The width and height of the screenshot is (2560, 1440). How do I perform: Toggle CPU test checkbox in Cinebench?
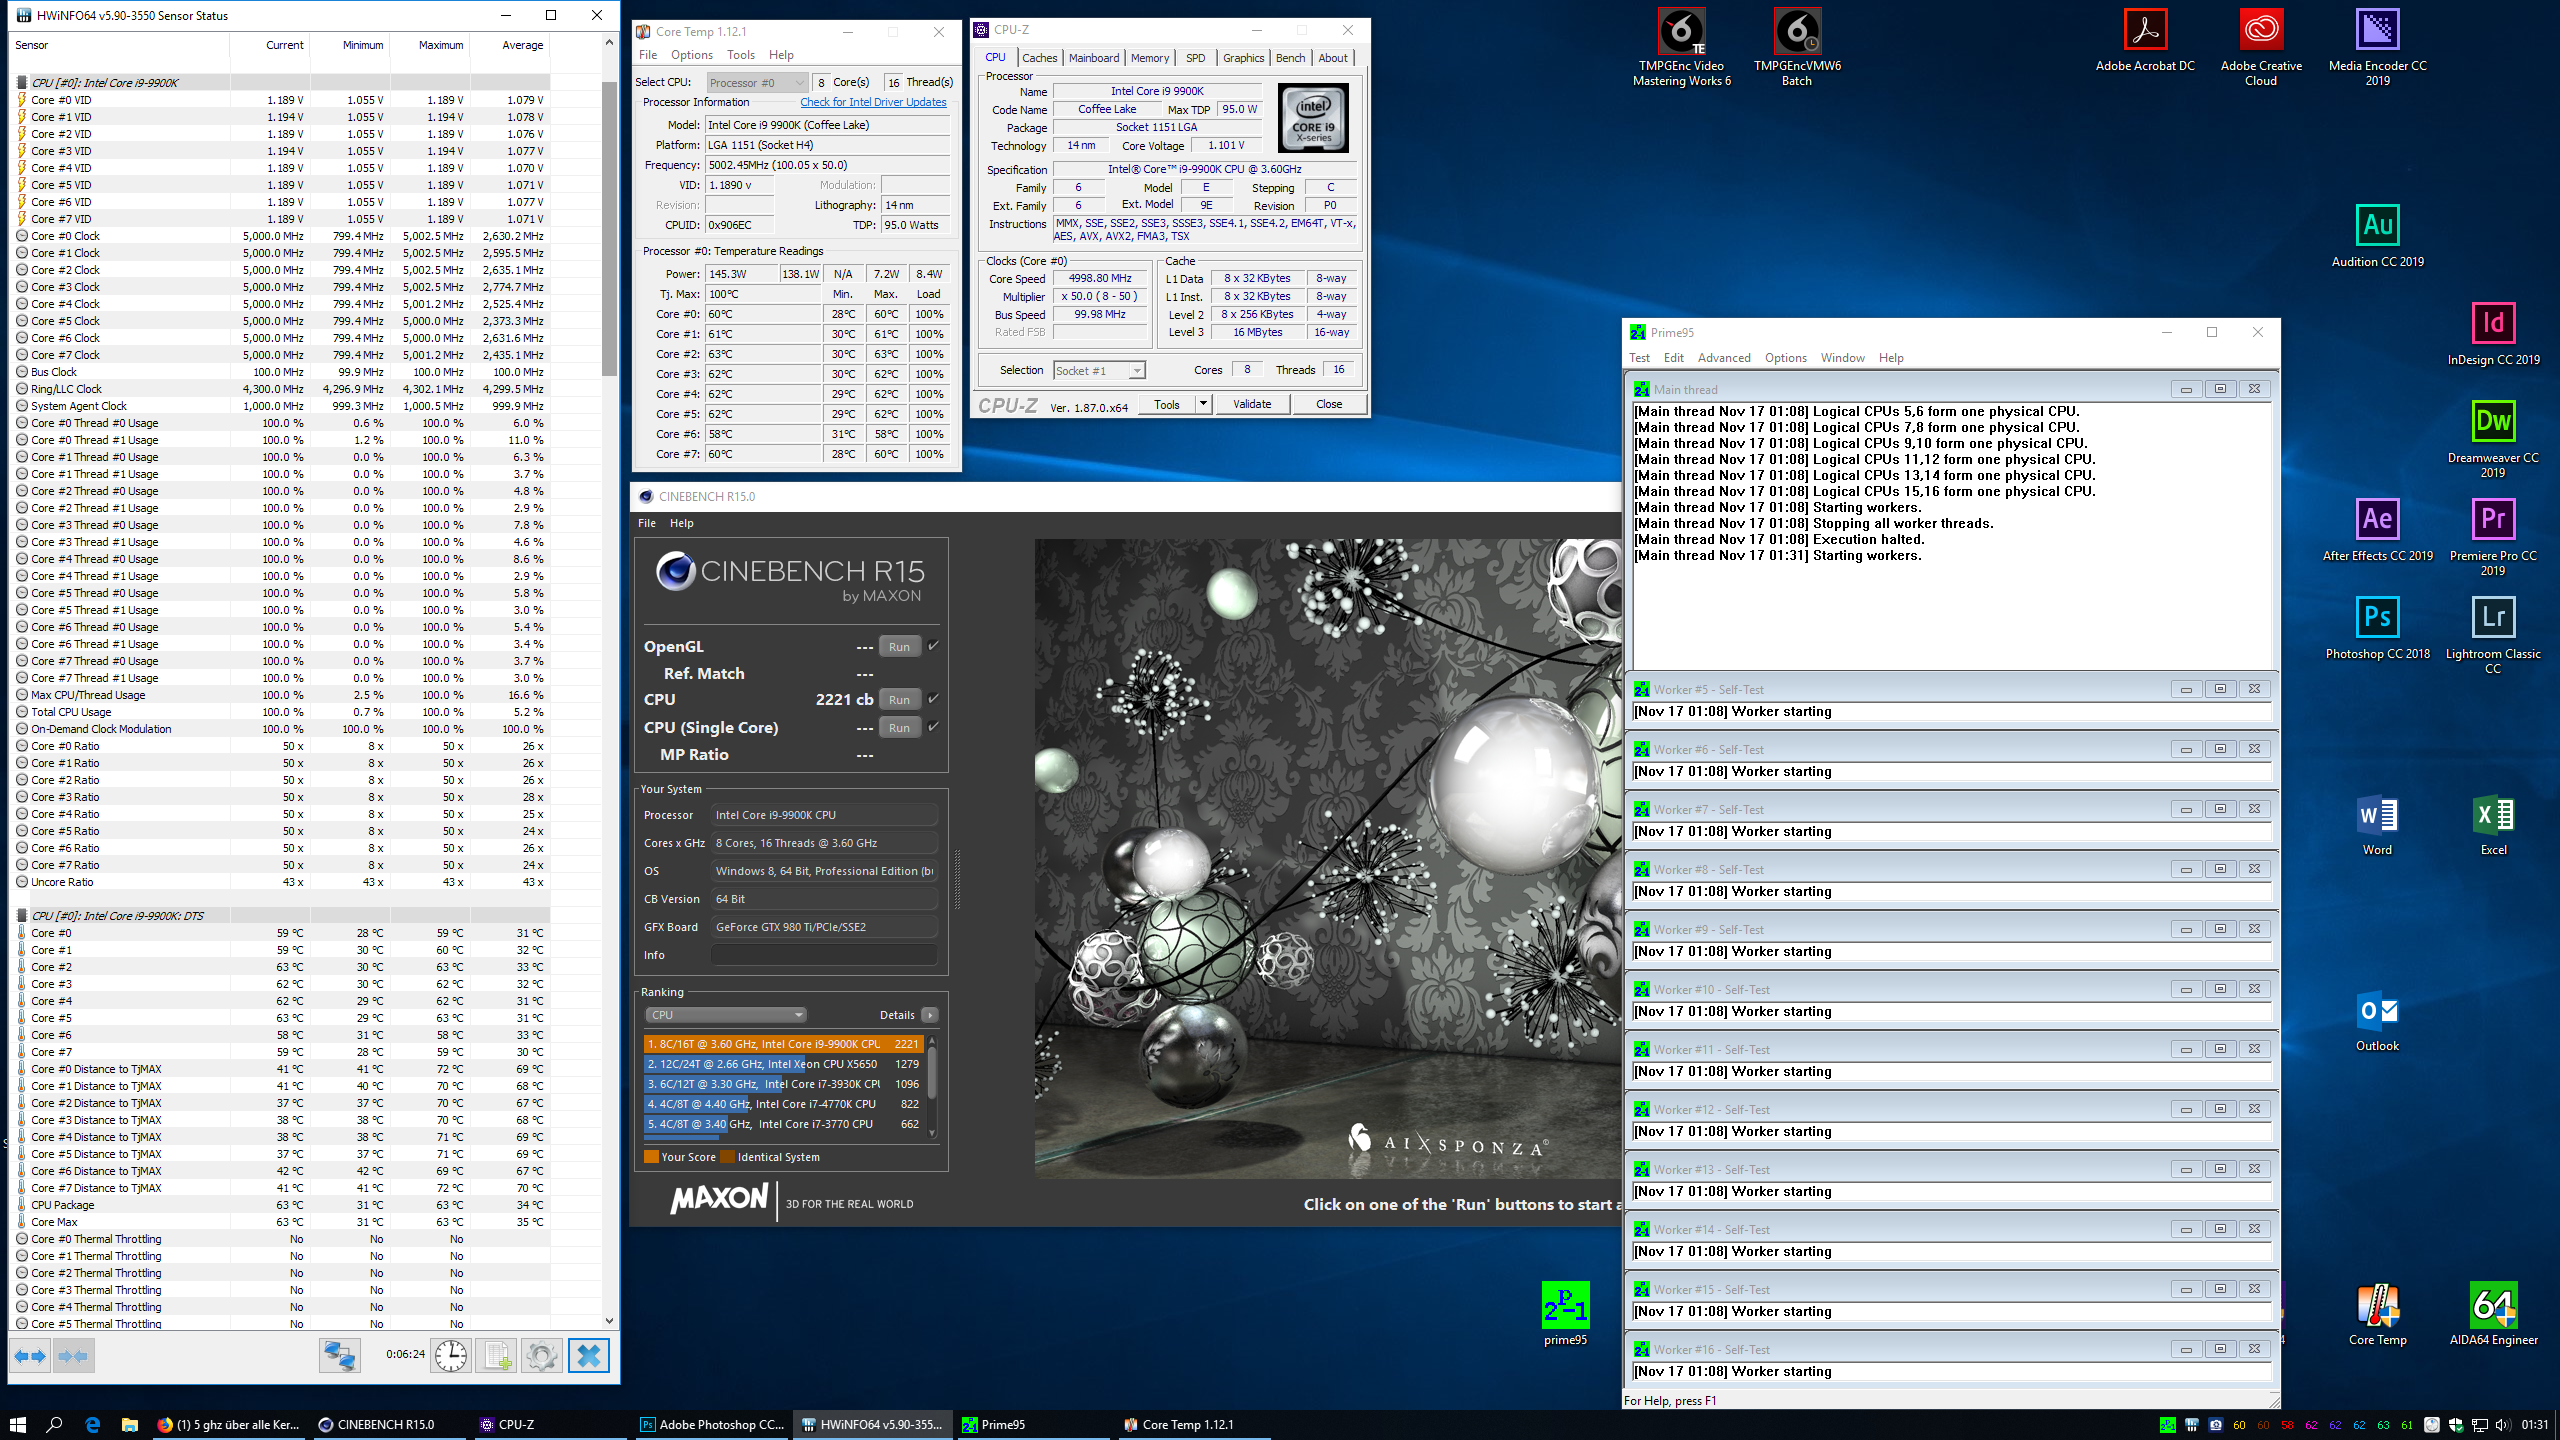(933, 699)
